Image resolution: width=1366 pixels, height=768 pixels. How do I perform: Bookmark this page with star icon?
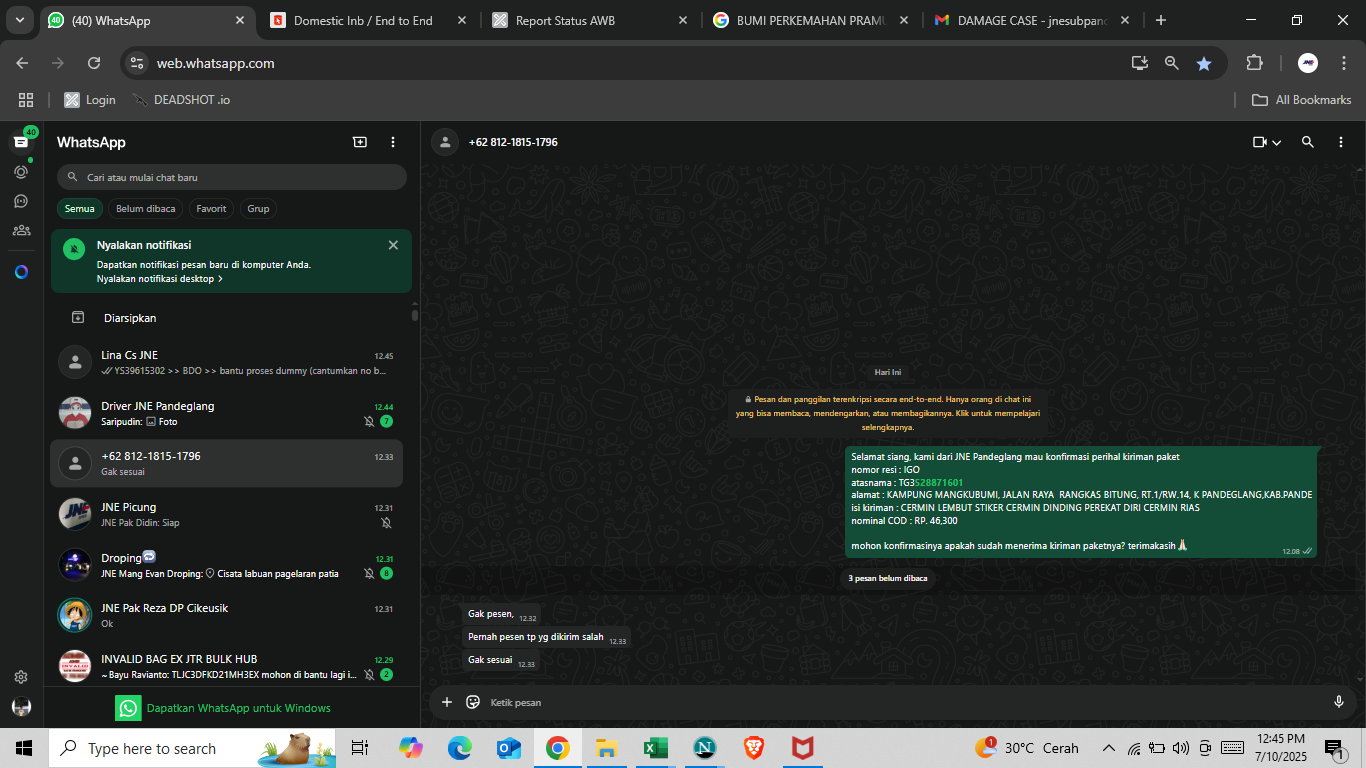point(1204,63)
